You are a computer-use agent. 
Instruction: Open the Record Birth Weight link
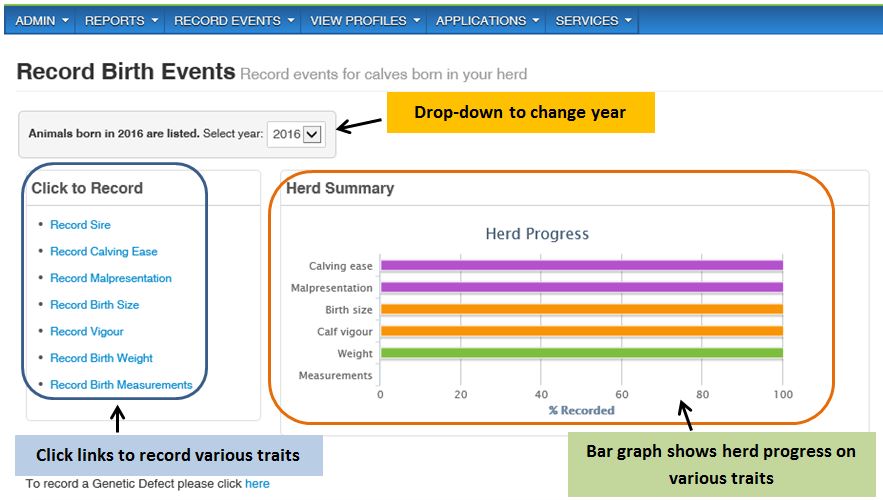tap(101, 358)
